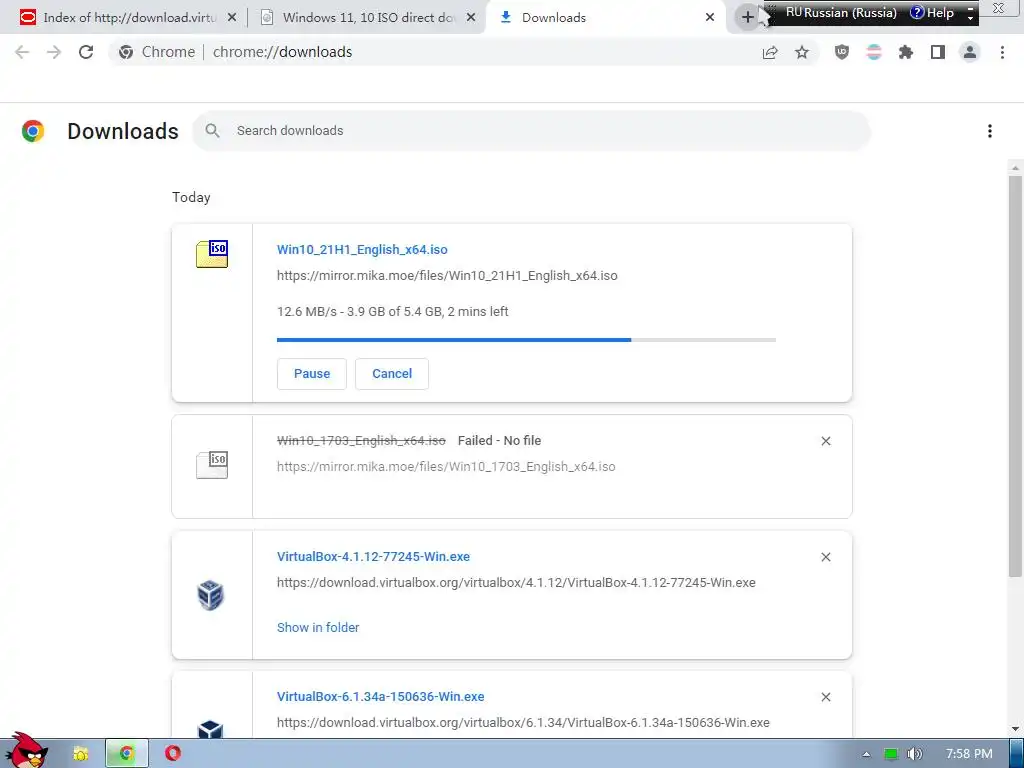The width and height of the screenshot is (1024, 768).
Task: Show hidden tray icons arrow
Action: tap(866, 754)
